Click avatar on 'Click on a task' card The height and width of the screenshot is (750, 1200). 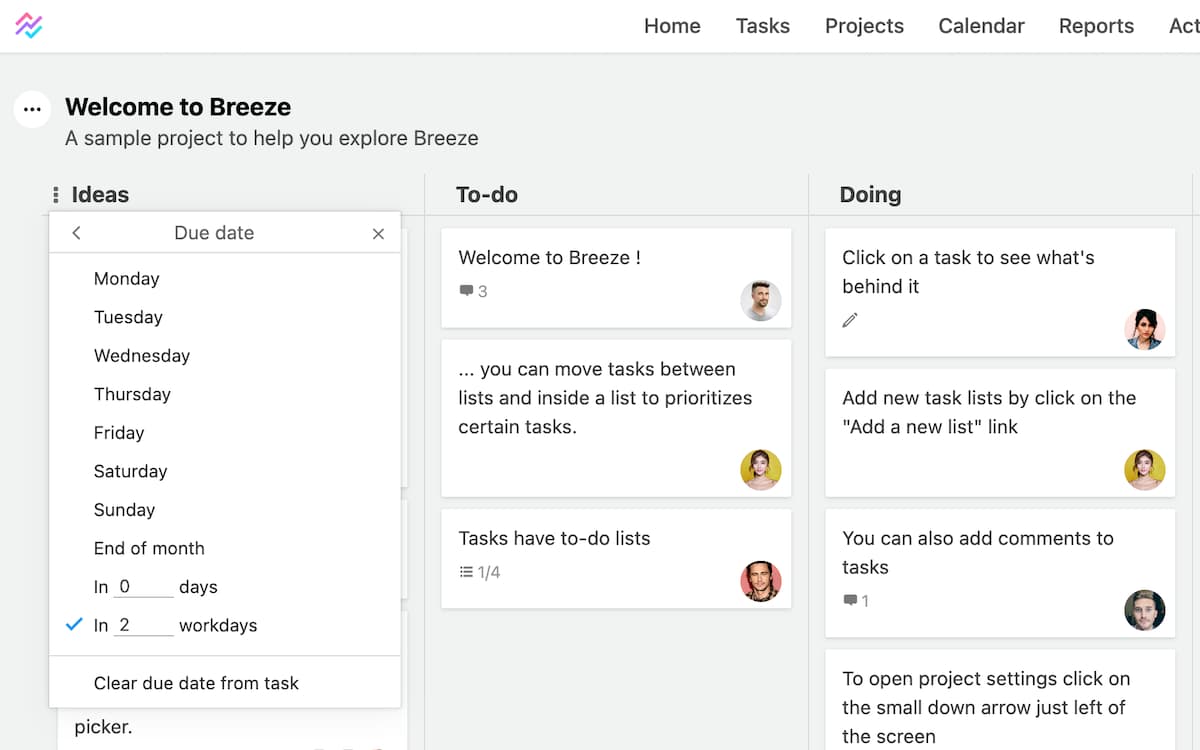coord(1145,329)
